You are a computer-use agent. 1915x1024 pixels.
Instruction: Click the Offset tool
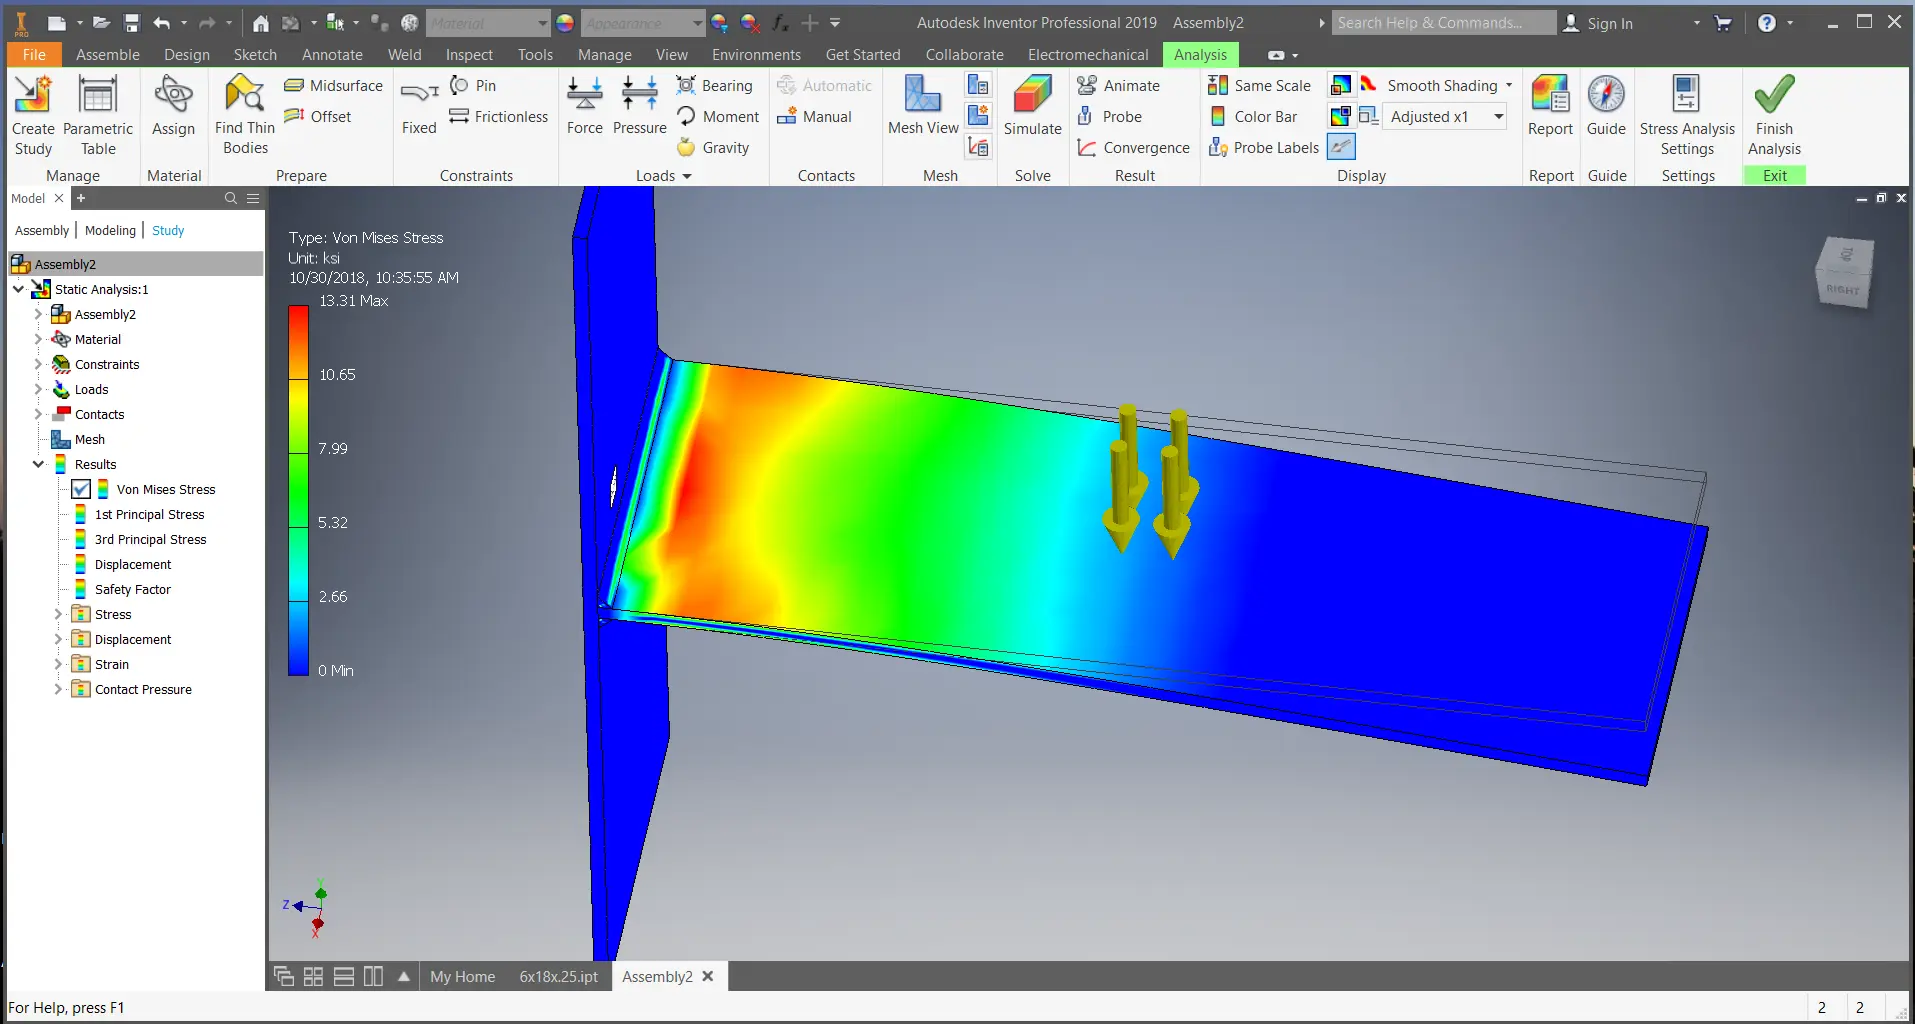point(318,117)
